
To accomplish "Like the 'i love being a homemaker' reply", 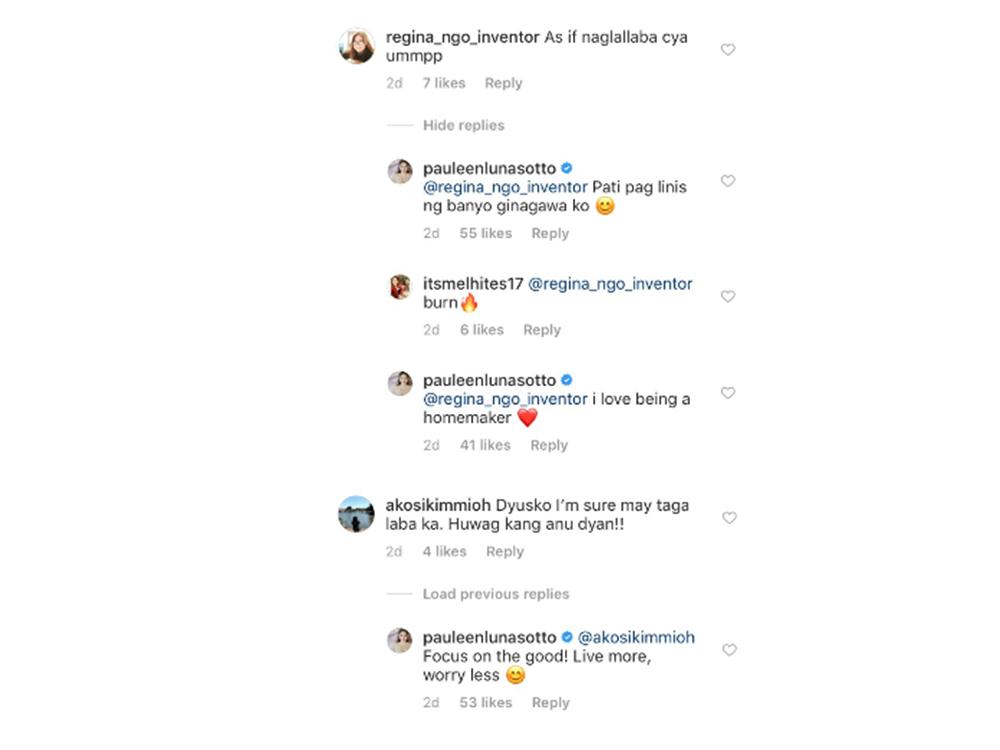I will click(728, 393).
